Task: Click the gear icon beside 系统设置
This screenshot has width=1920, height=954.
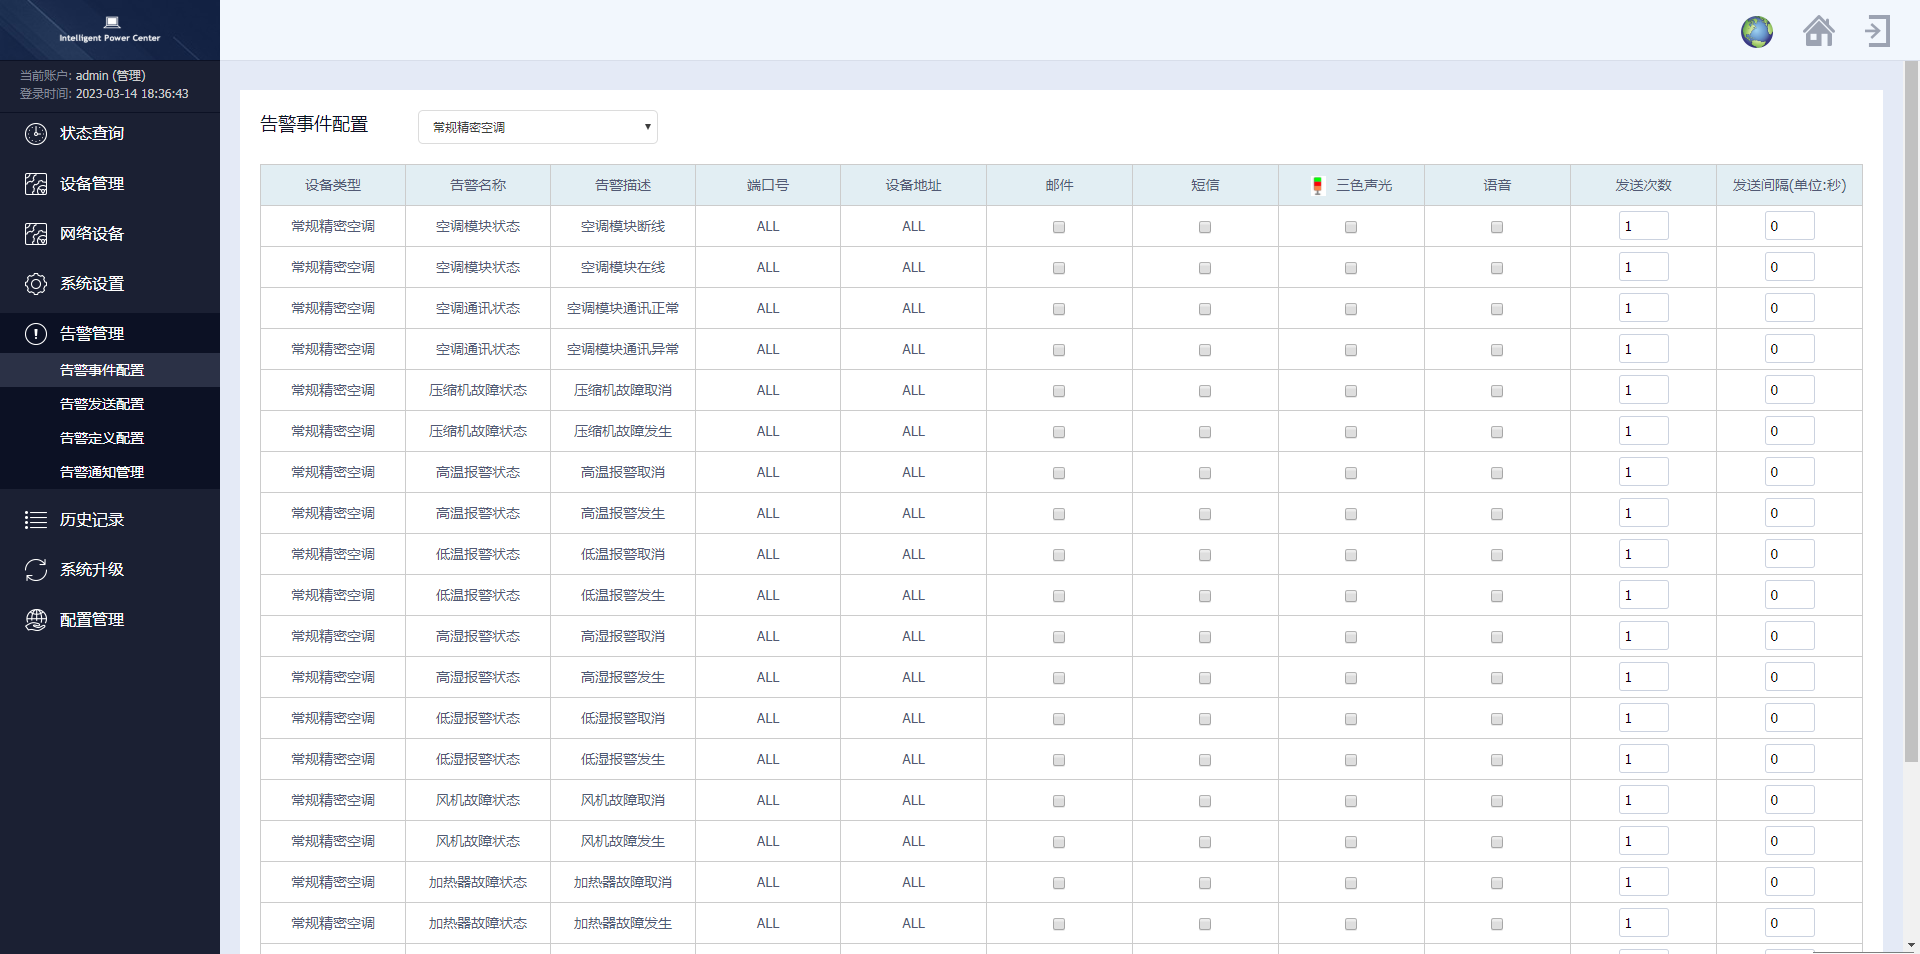Action: (36, 284)
